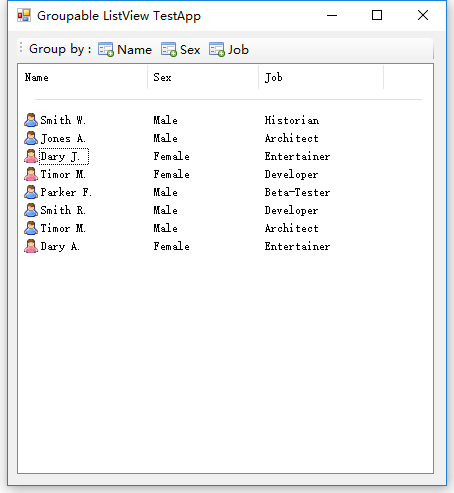Click the female user icon beside Dary J.
Viewport: 454px width, 493px height.
pyautogui.click(x=31, y=156)
